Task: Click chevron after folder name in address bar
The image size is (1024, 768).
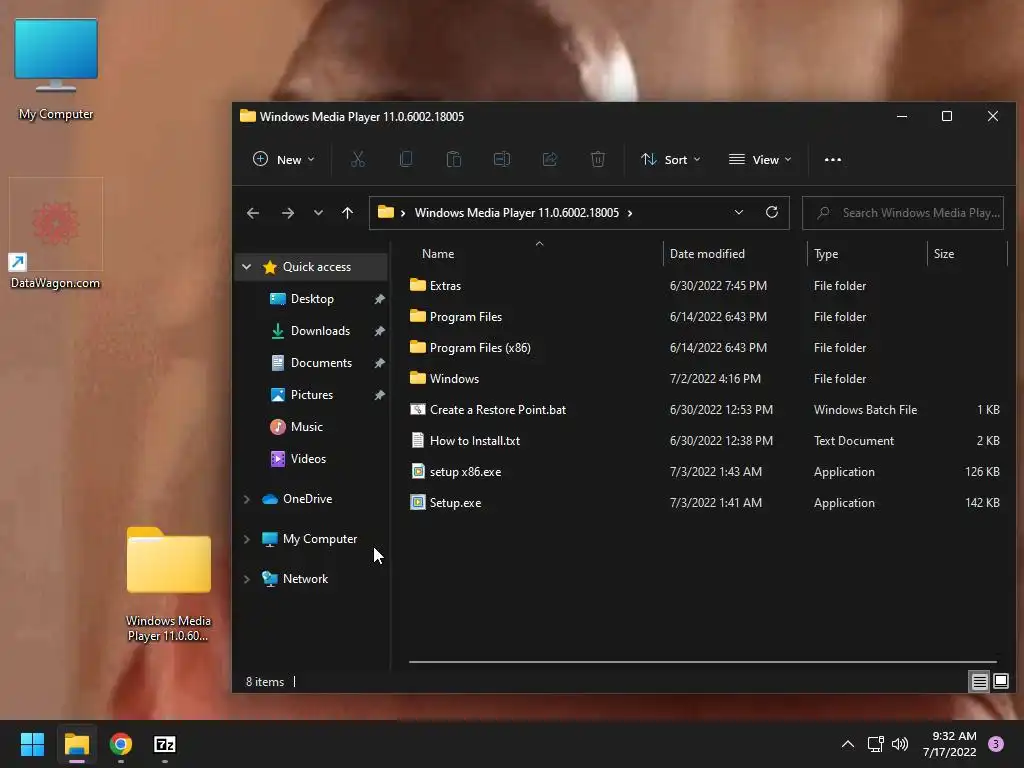Action: pyautogui.click(x=630, y=213)
